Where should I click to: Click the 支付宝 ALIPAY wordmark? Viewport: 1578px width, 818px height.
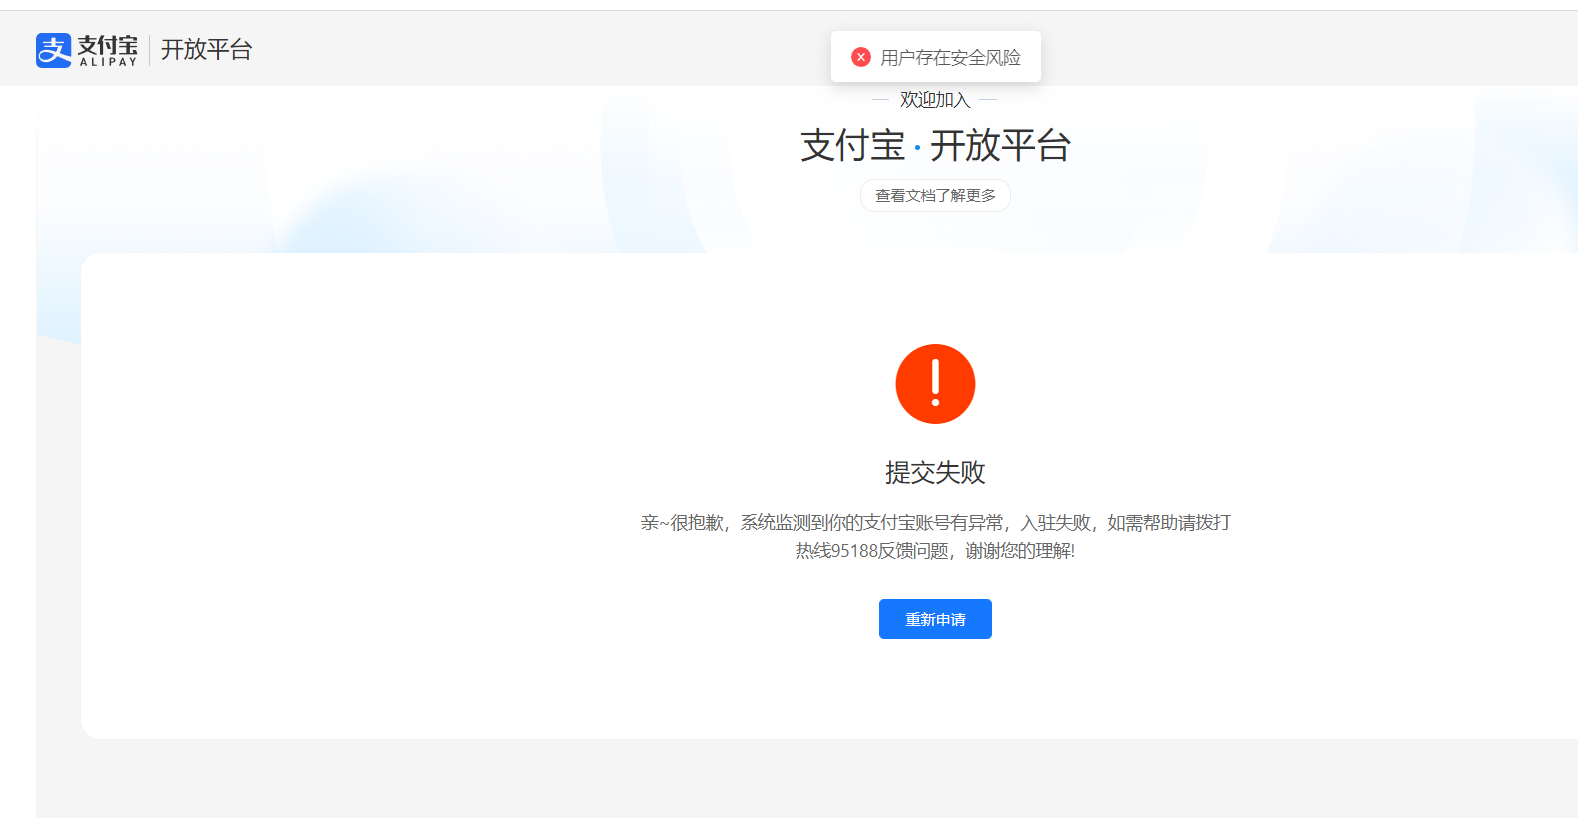108,50
